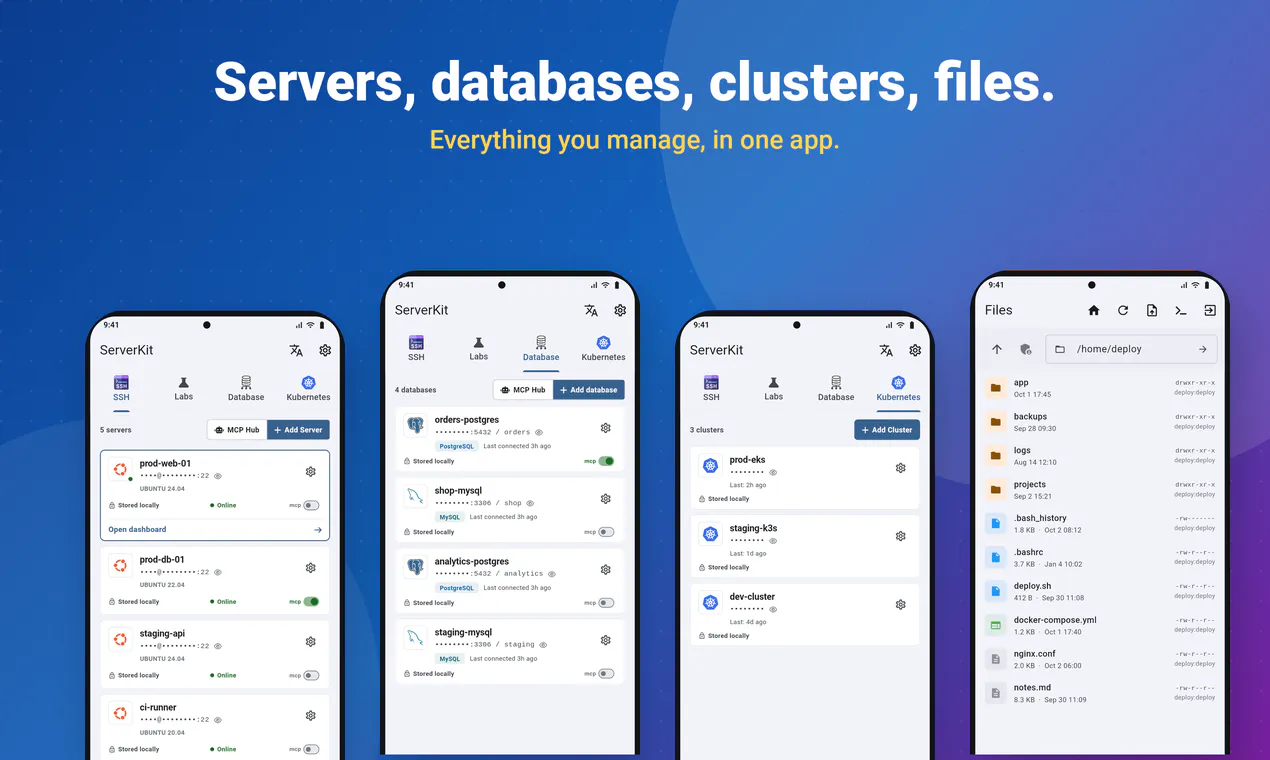Select Database tab on the 4 databases screen

tap(541, 348)
